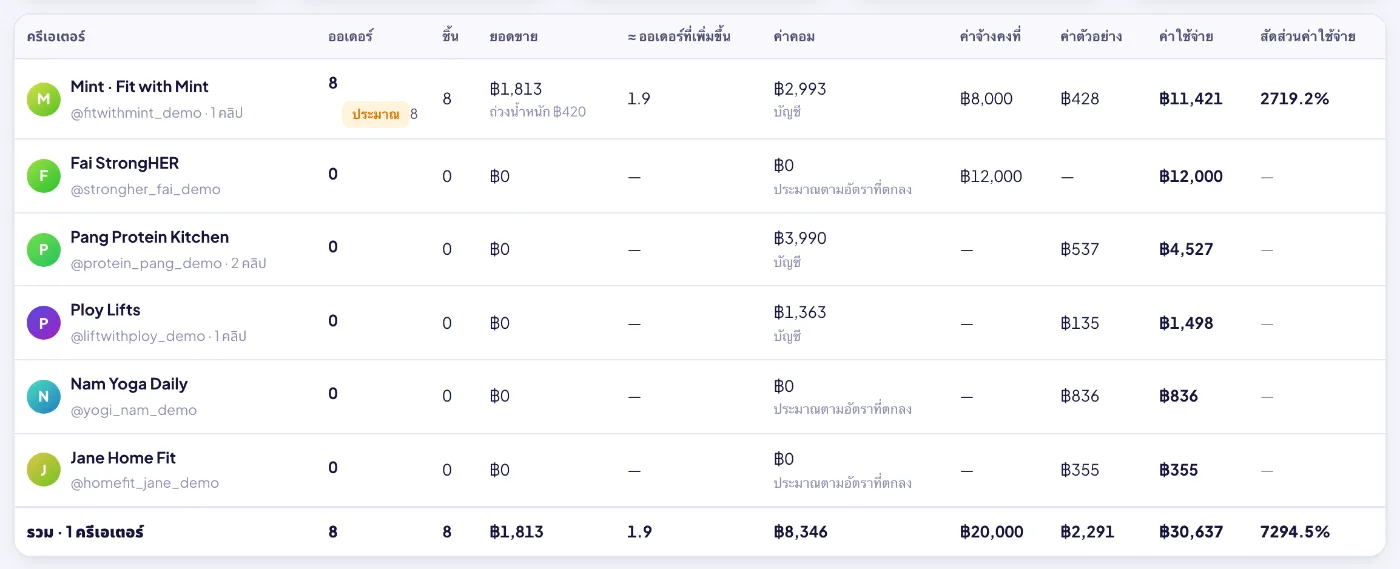
Task: Click the 1.9 incremental orders in Mint row
Action: tap(639, 99)
